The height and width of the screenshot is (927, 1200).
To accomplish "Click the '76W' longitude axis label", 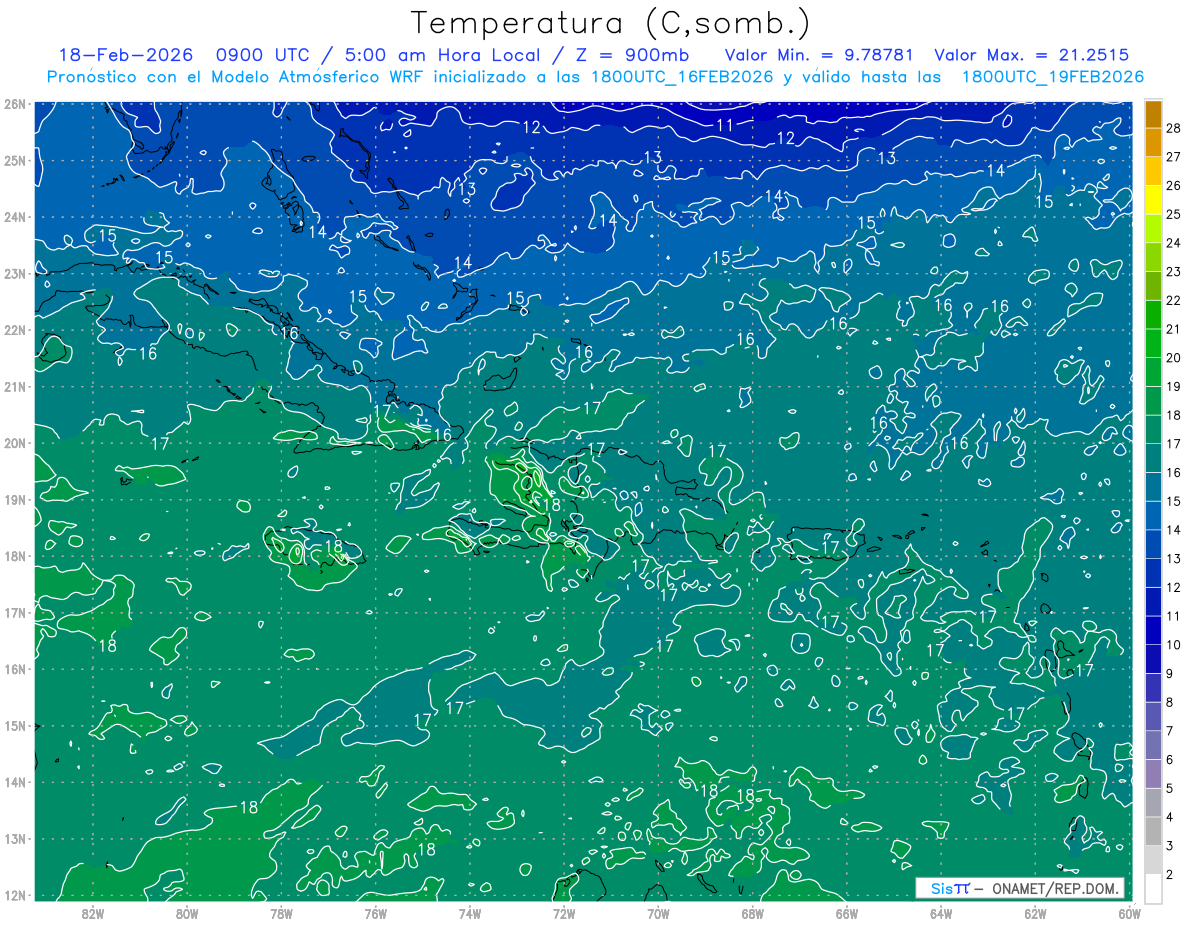I will (375, 912).
